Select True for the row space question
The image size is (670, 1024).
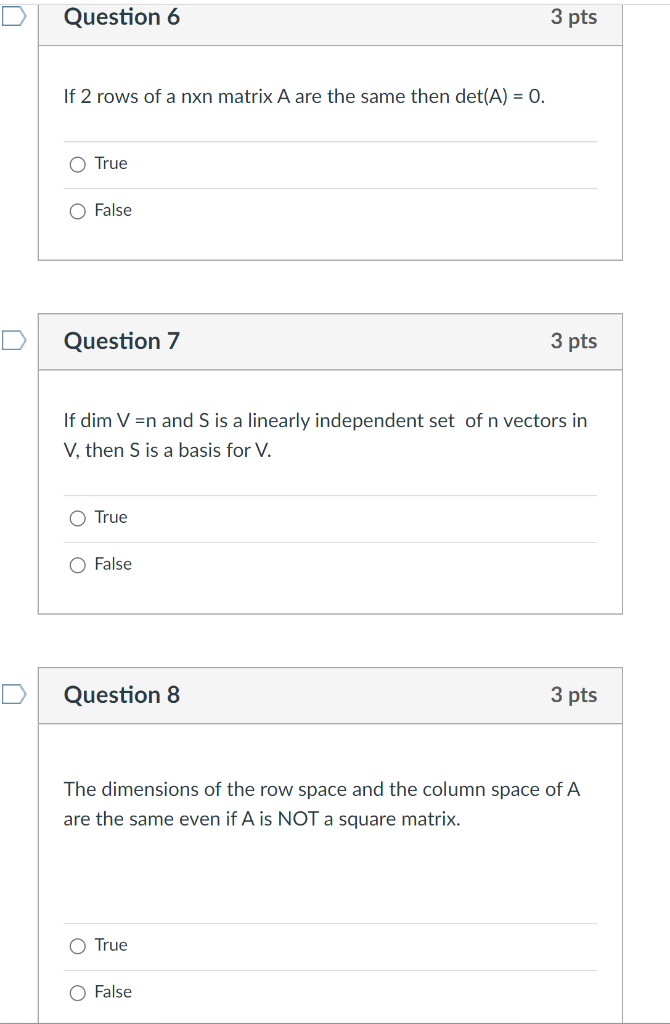[x=77, y=945]
